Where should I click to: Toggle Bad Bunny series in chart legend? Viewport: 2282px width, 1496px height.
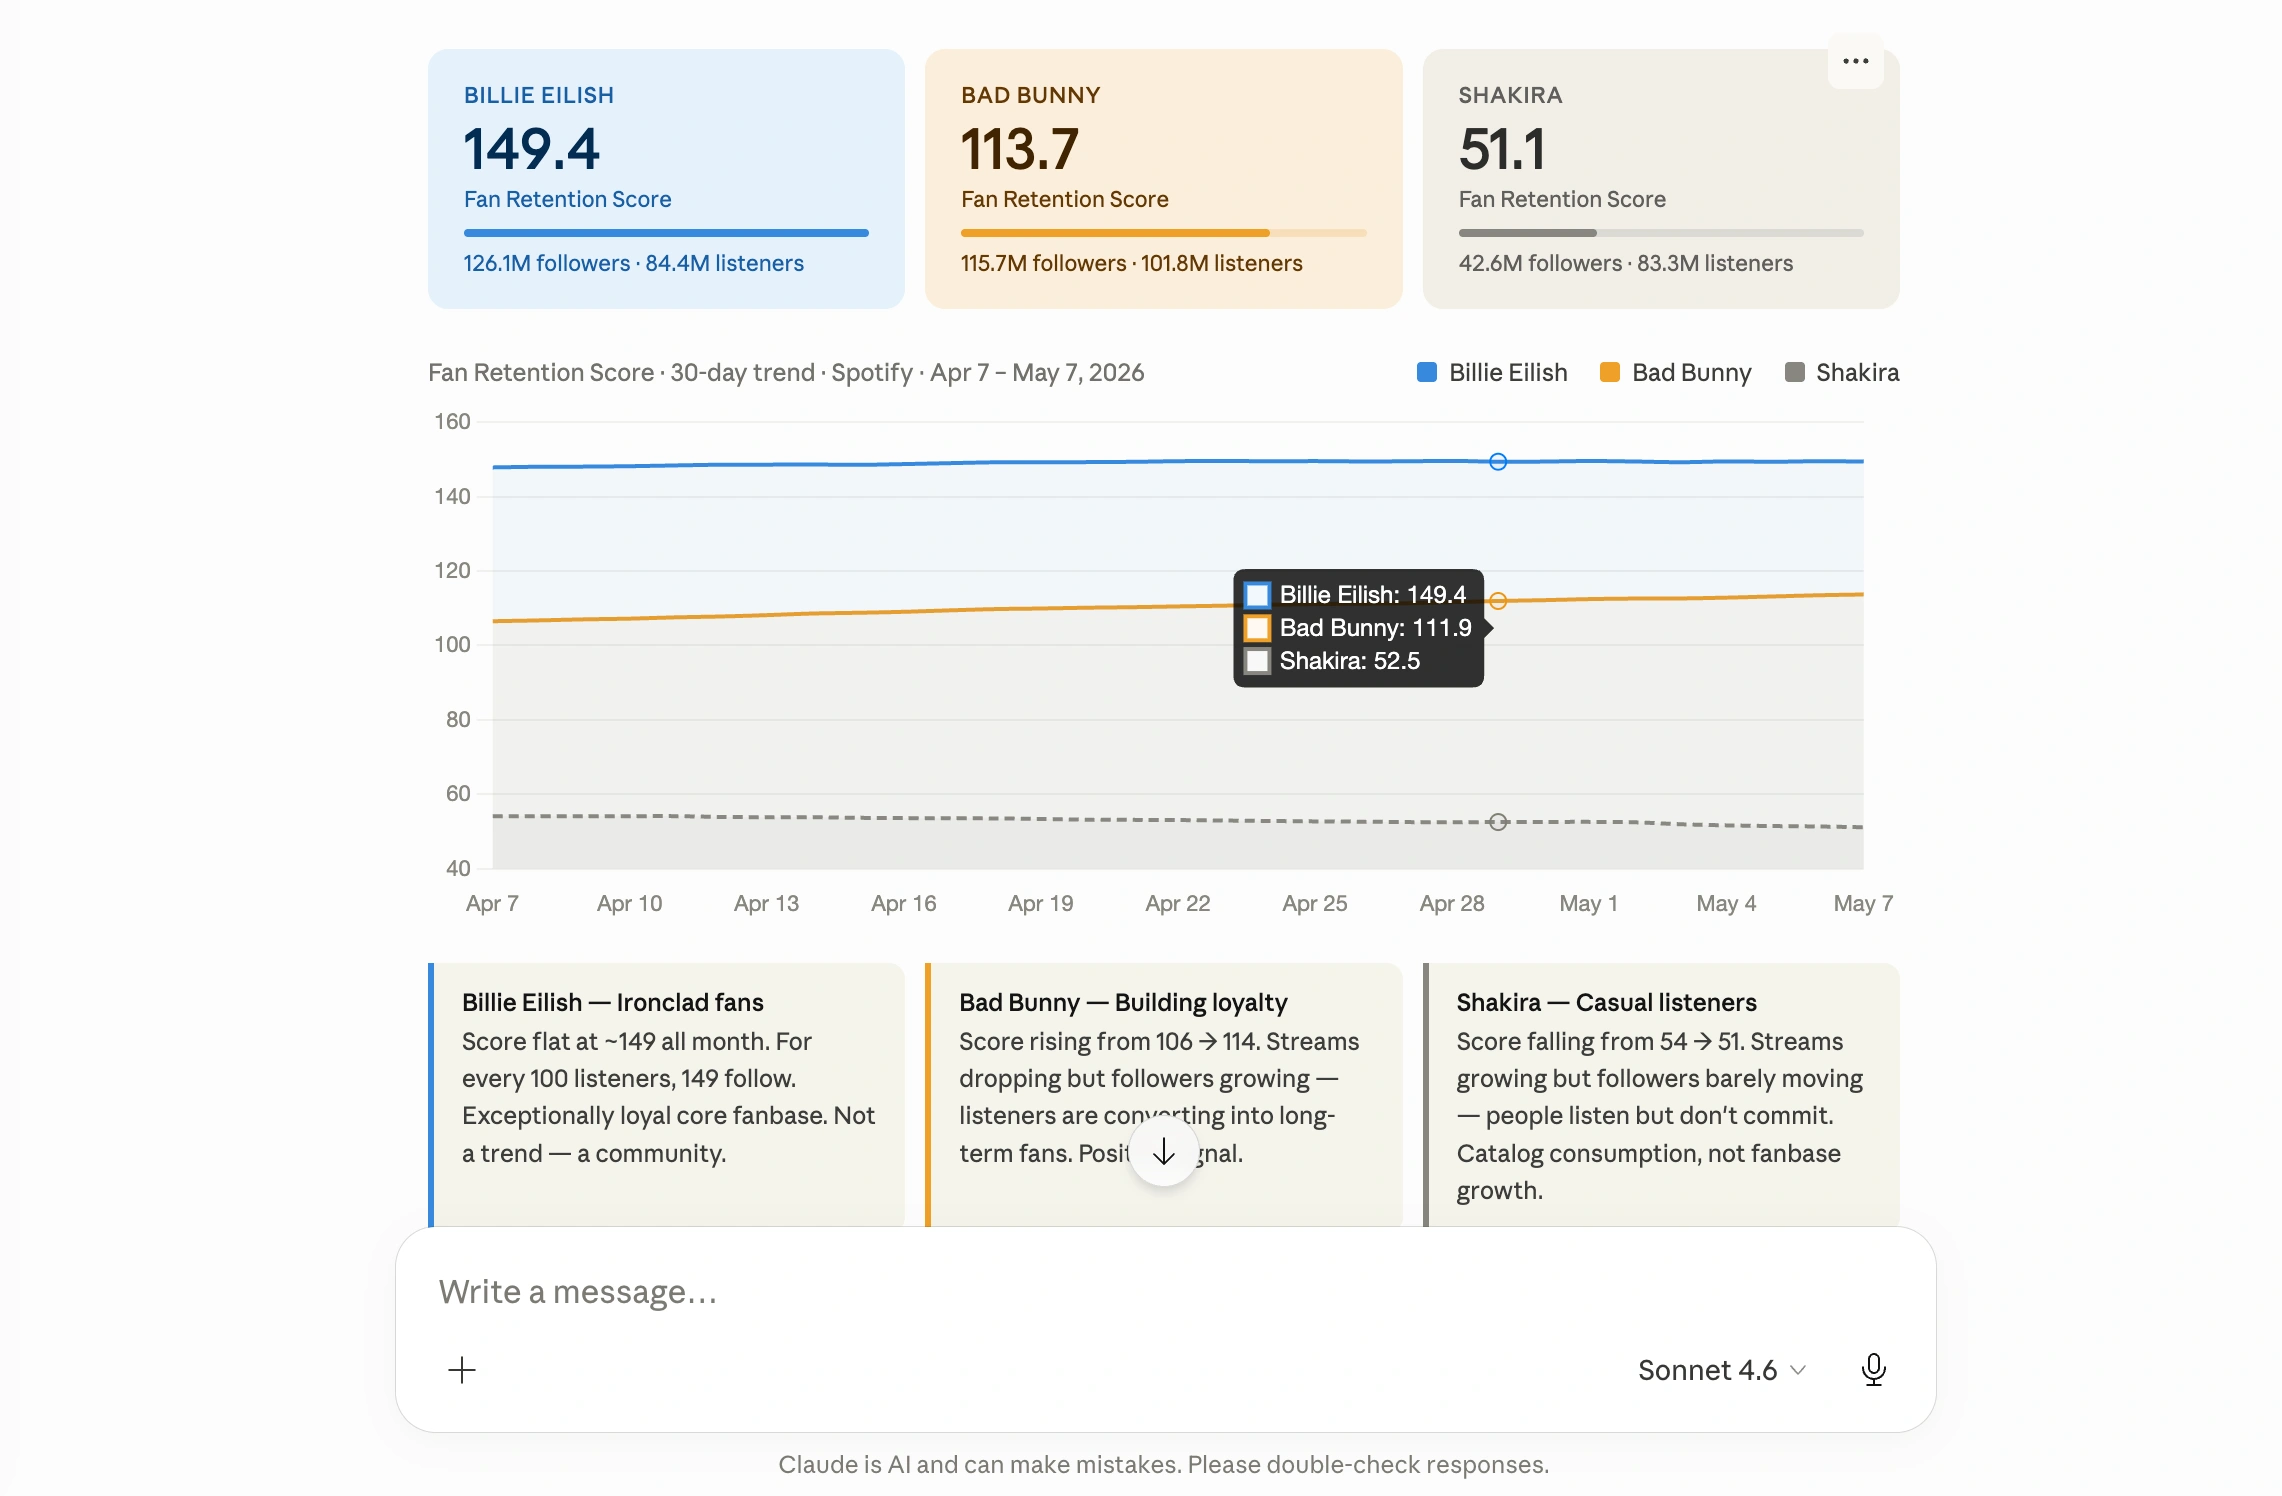pyautogui.click(x=1675, y=372)
